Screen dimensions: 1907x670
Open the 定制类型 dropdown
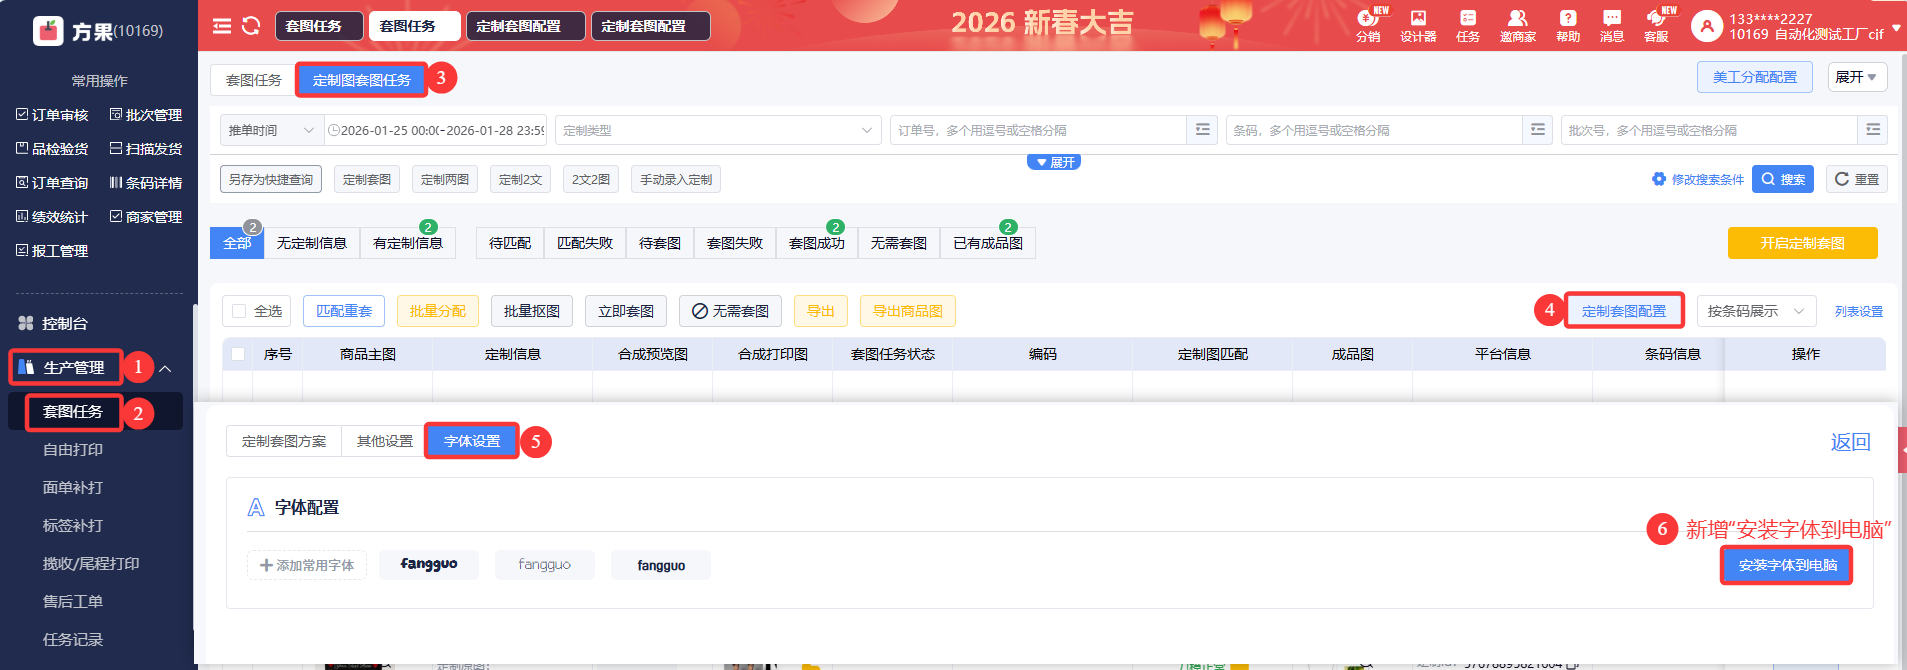point(717,130)
